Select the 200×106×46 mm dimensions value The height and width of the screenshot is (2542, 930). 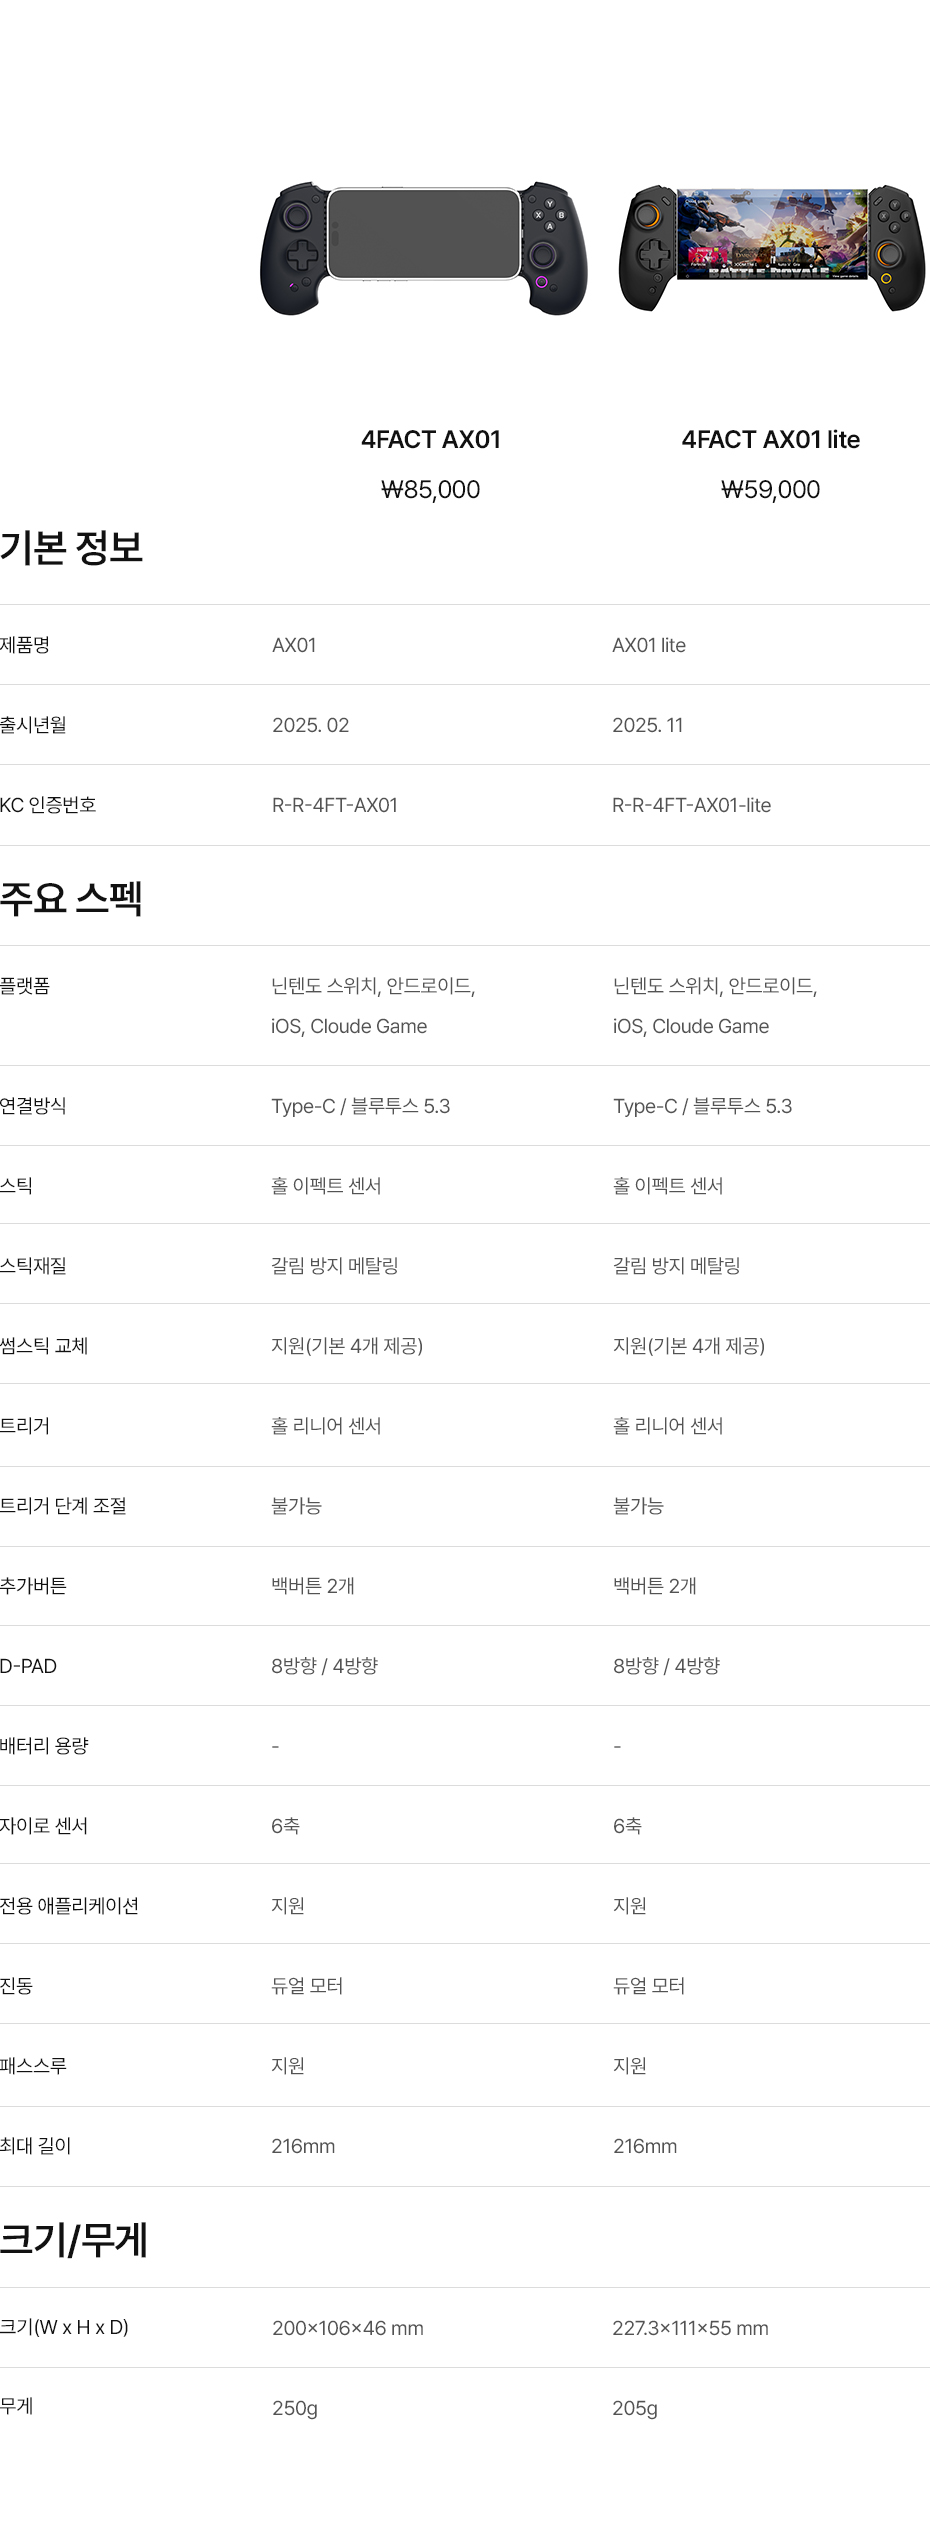pyautogui.click(x=348, y=2329)
